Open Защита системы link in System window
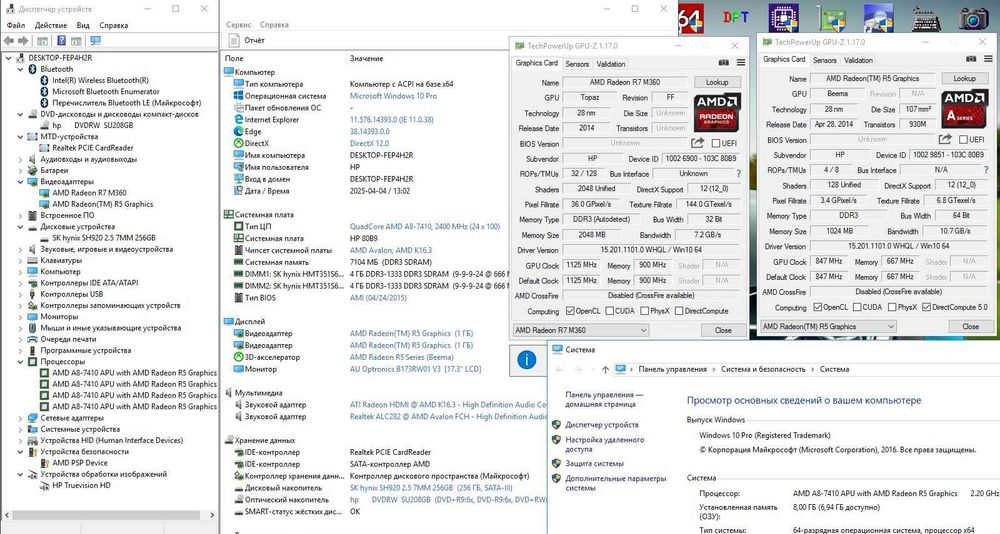The width and height of the screenshot is (1000, 534). (594, 464)
